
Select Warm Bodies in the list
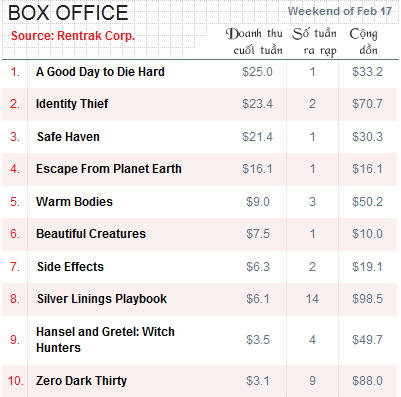(74, 202)
